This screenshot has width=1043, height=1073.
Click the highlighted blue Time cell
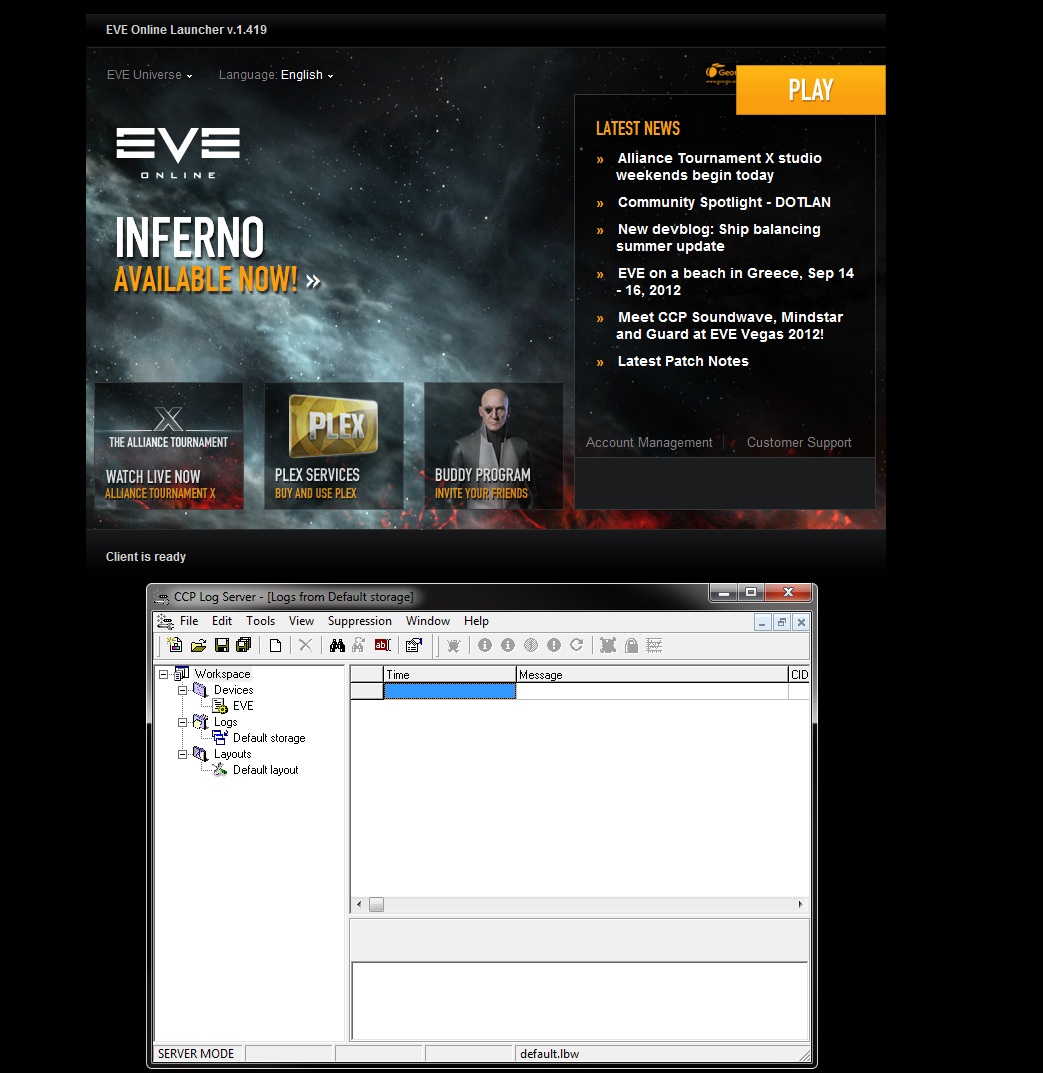click(450, 691)
